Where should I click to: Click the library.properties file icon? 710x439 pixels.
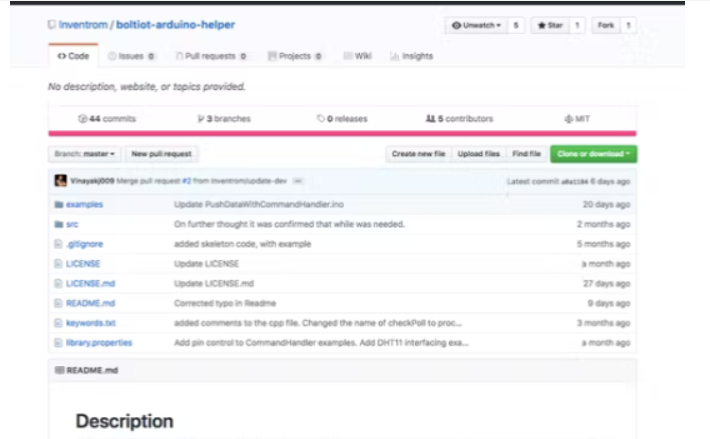tap(58, 343)
